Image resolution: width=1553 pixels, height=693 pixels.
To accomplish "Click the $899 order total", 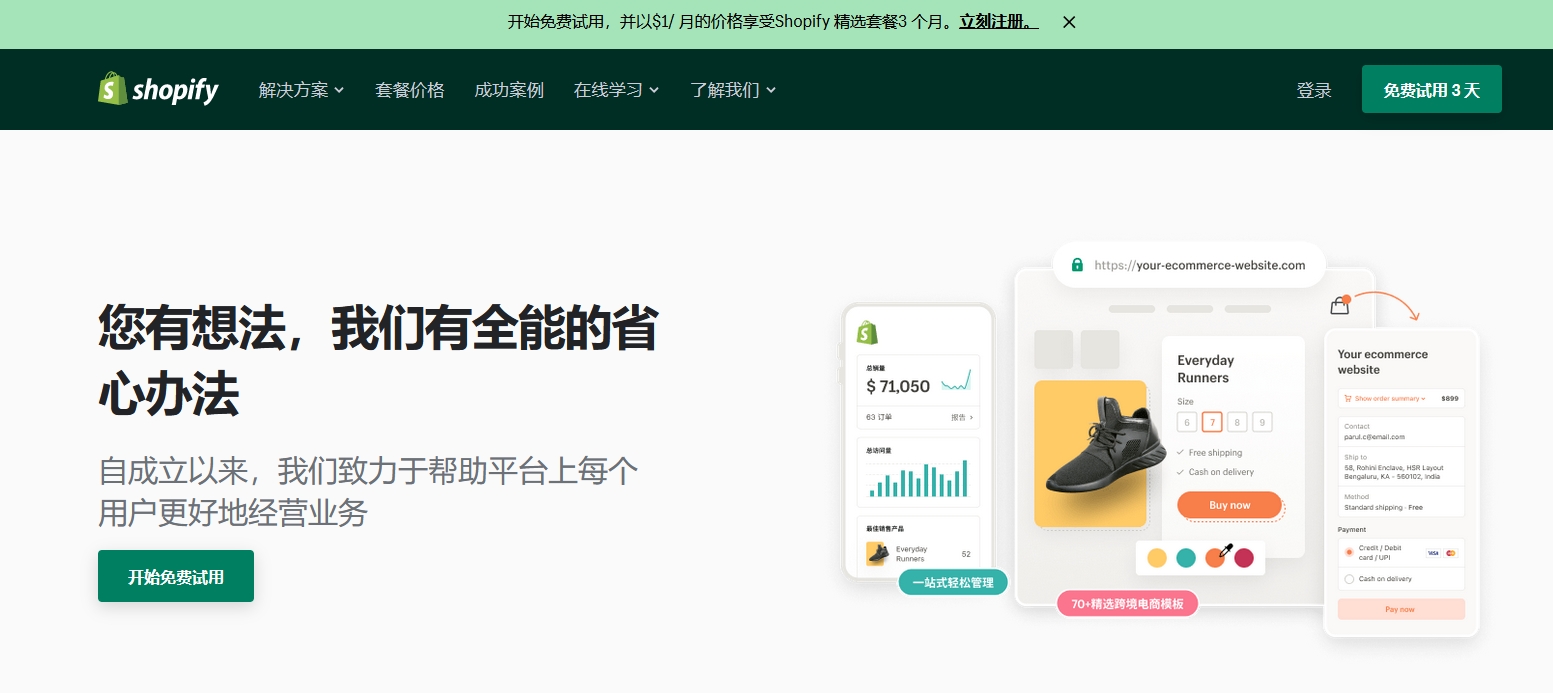I will (x=1450, y=398).
